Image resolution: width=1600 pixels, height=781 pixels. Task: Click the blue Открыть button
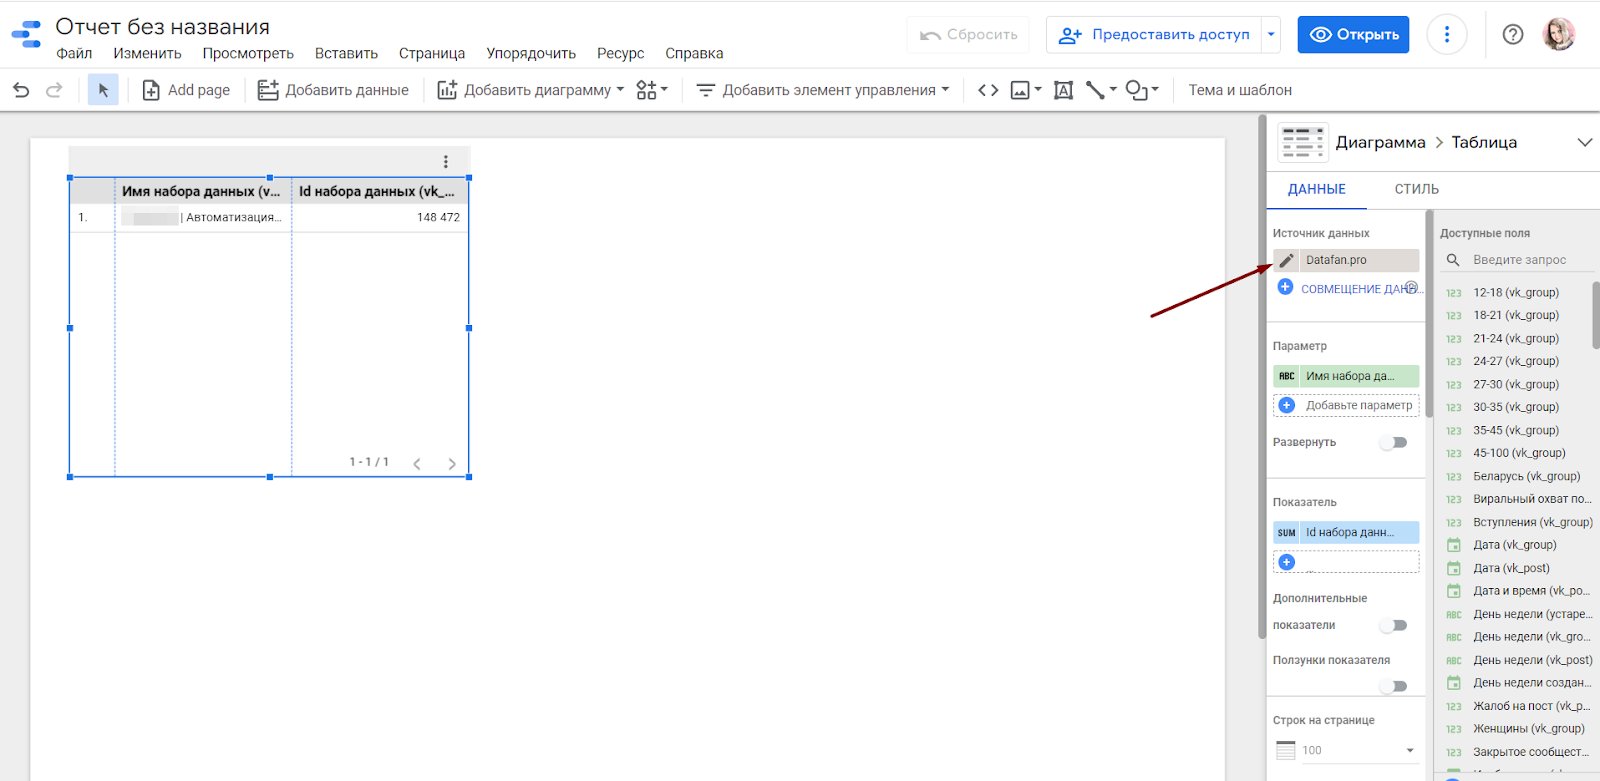1353,35
